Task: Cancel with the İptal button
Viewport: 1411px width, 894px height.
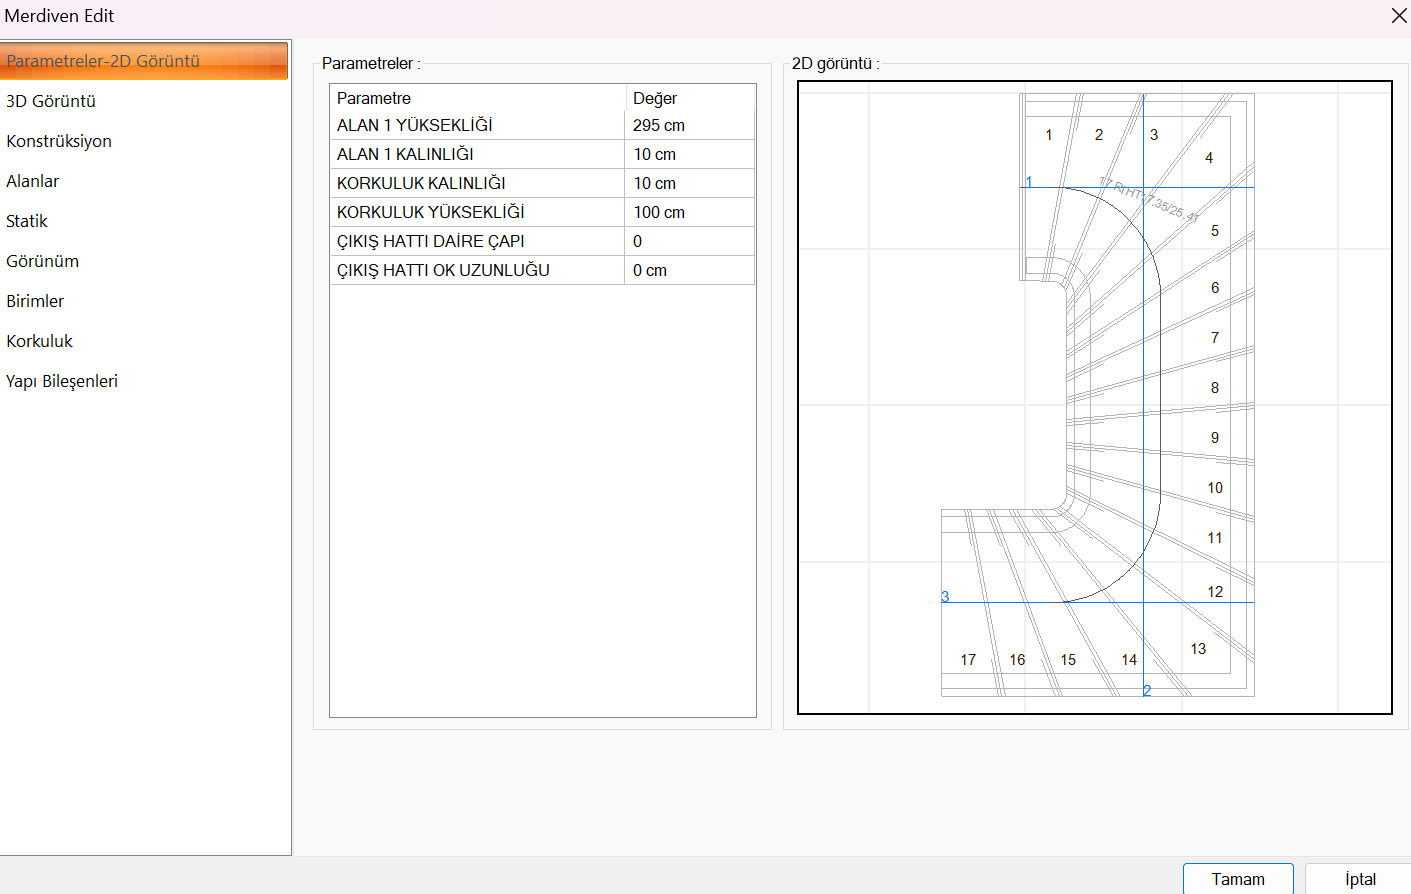Action: [x=1360, y=879]
